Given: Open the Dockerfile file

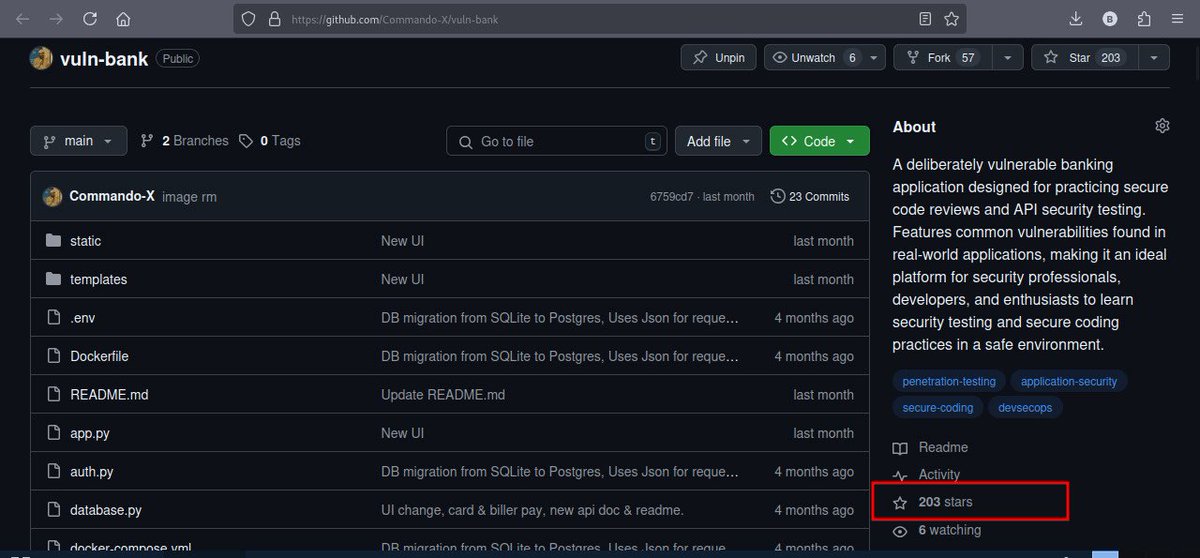Looking at the screenshot, I should coord(99,356).
